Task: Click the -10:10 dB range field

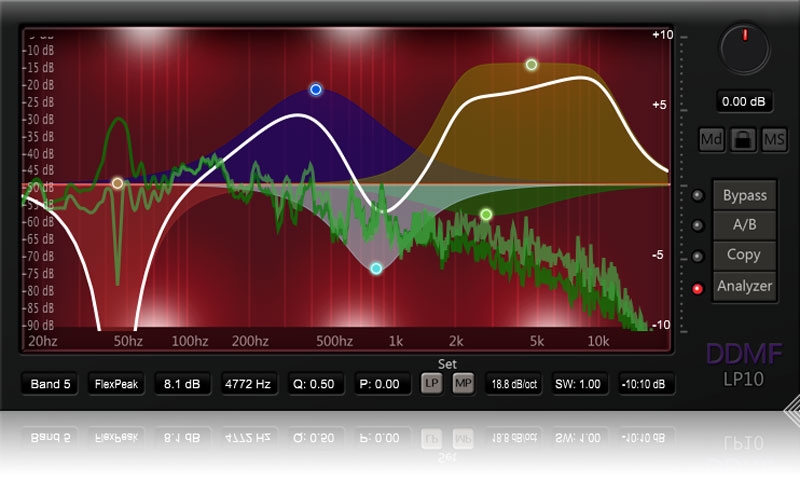Action: pyautogui.click(x=645, y=383)
